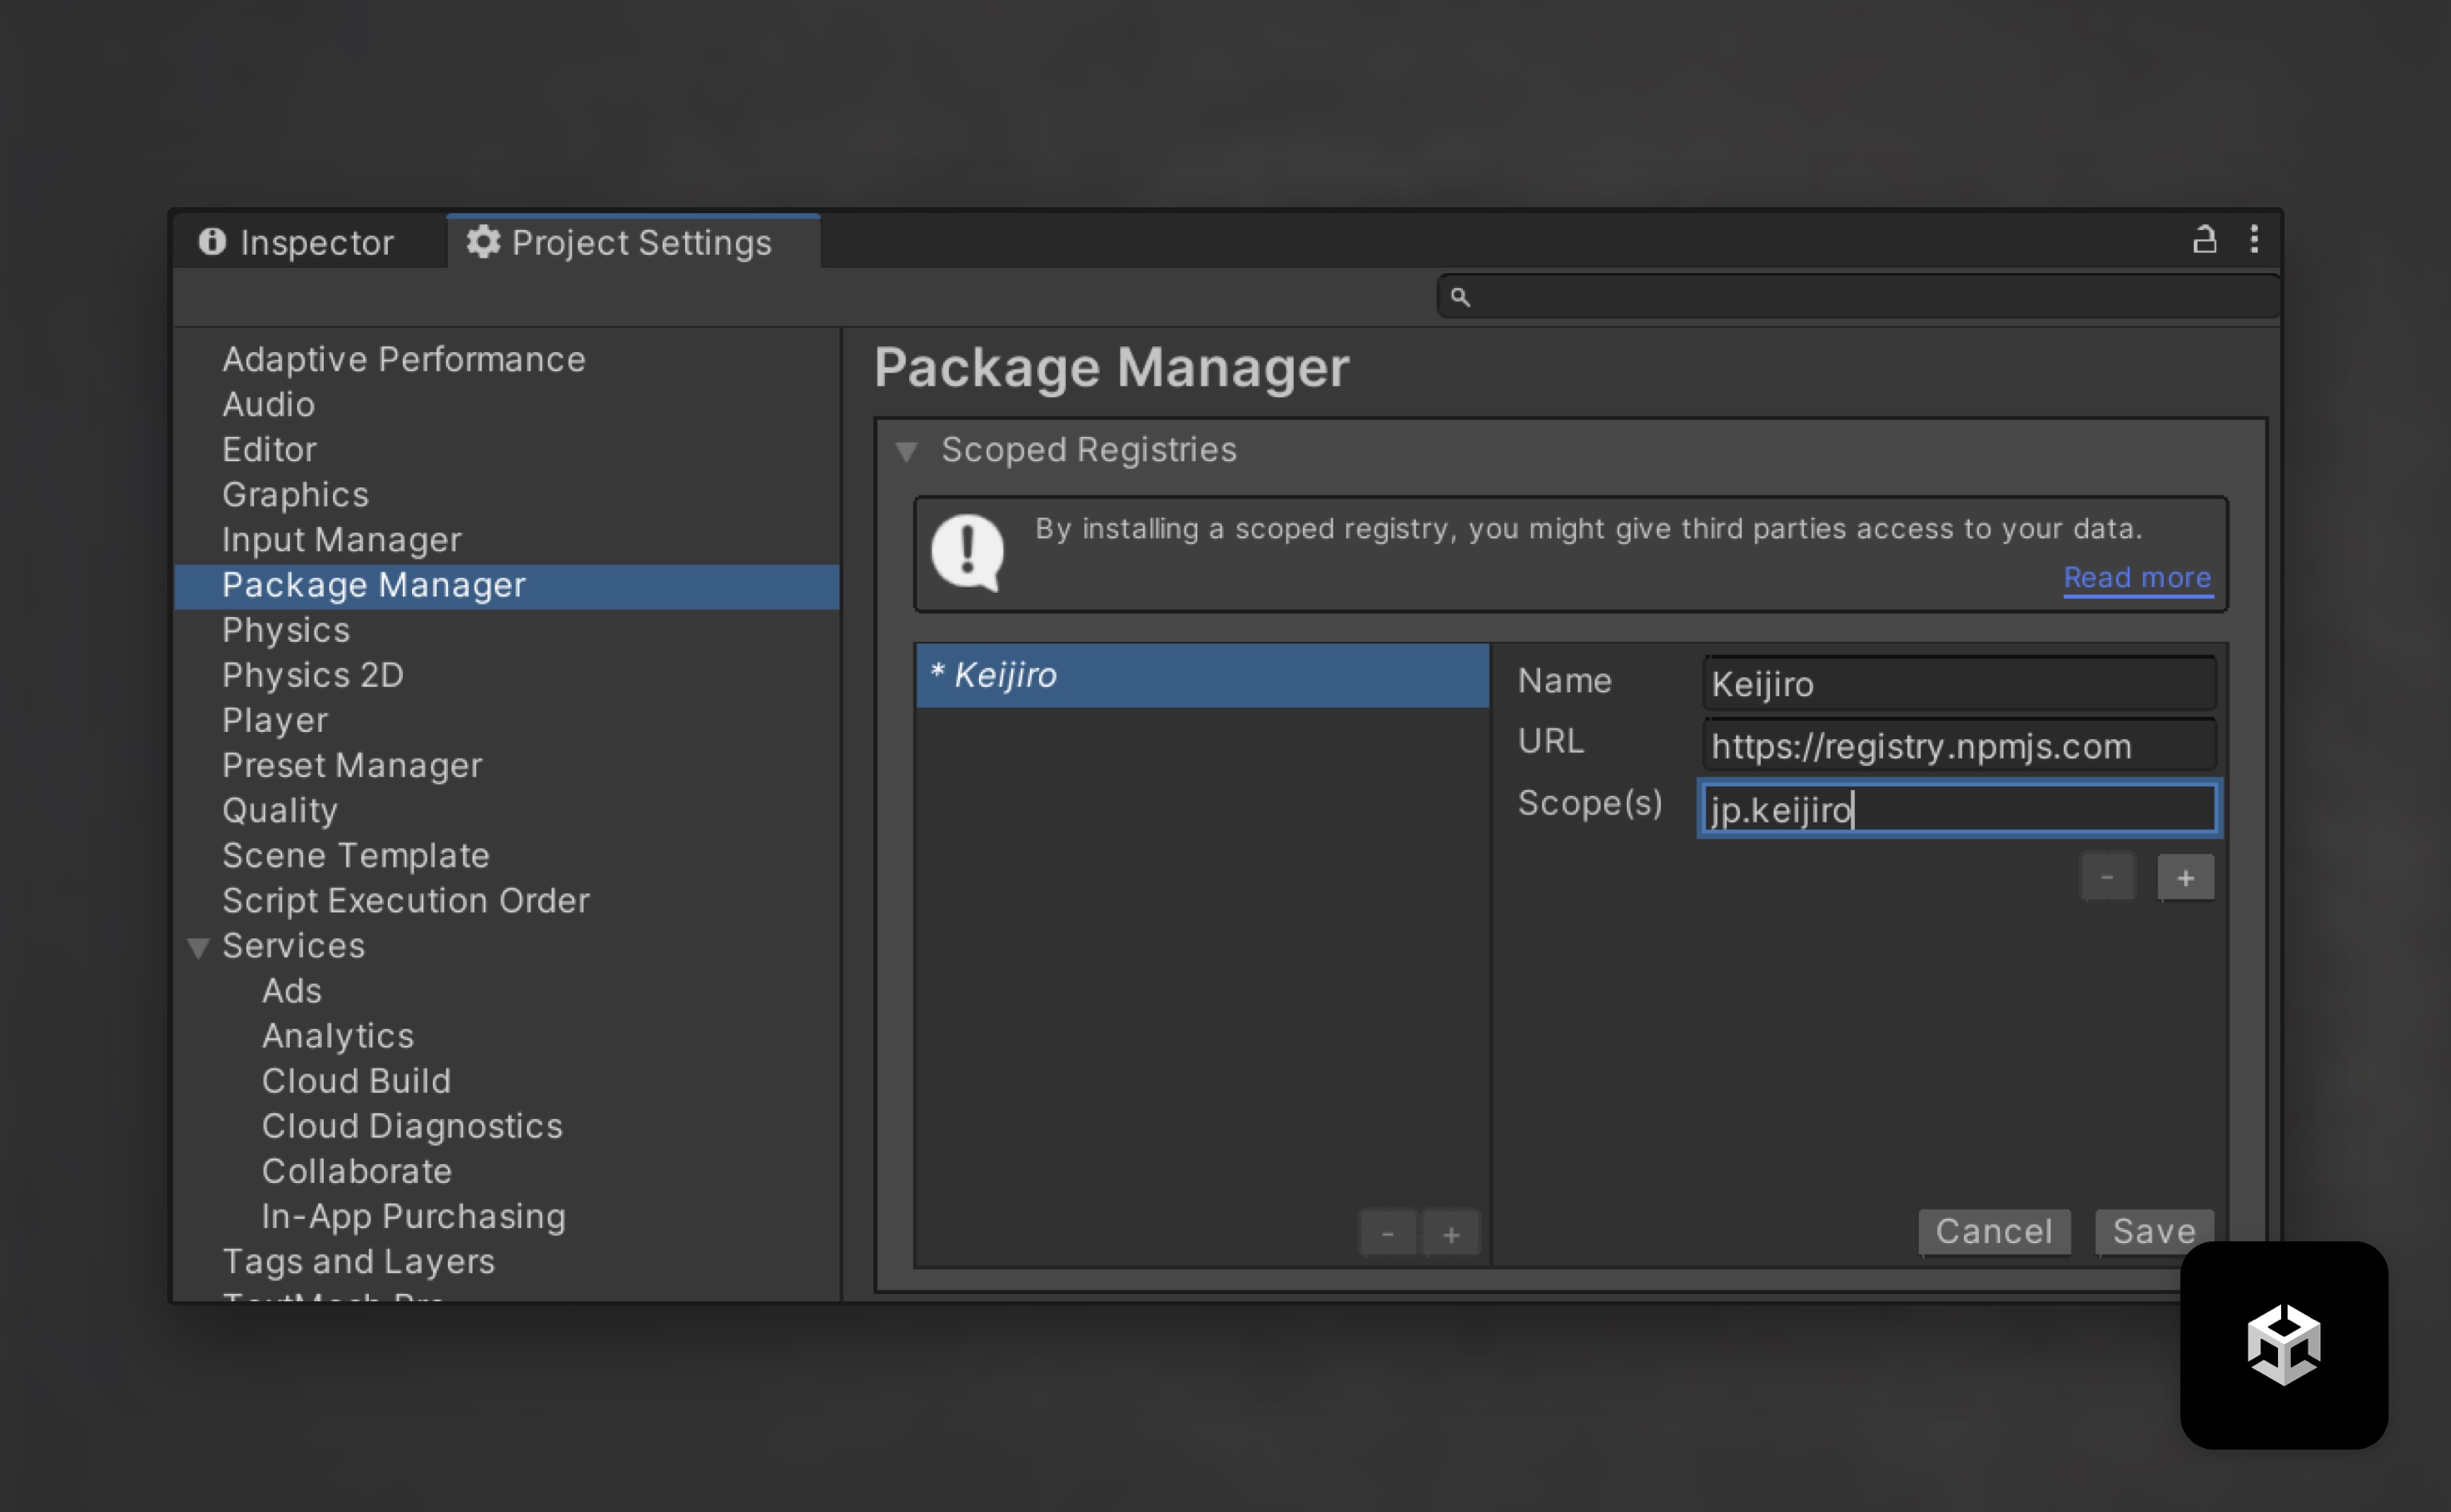
Task: Collapse the Scoped Registries section
Action: coord(906,452)
